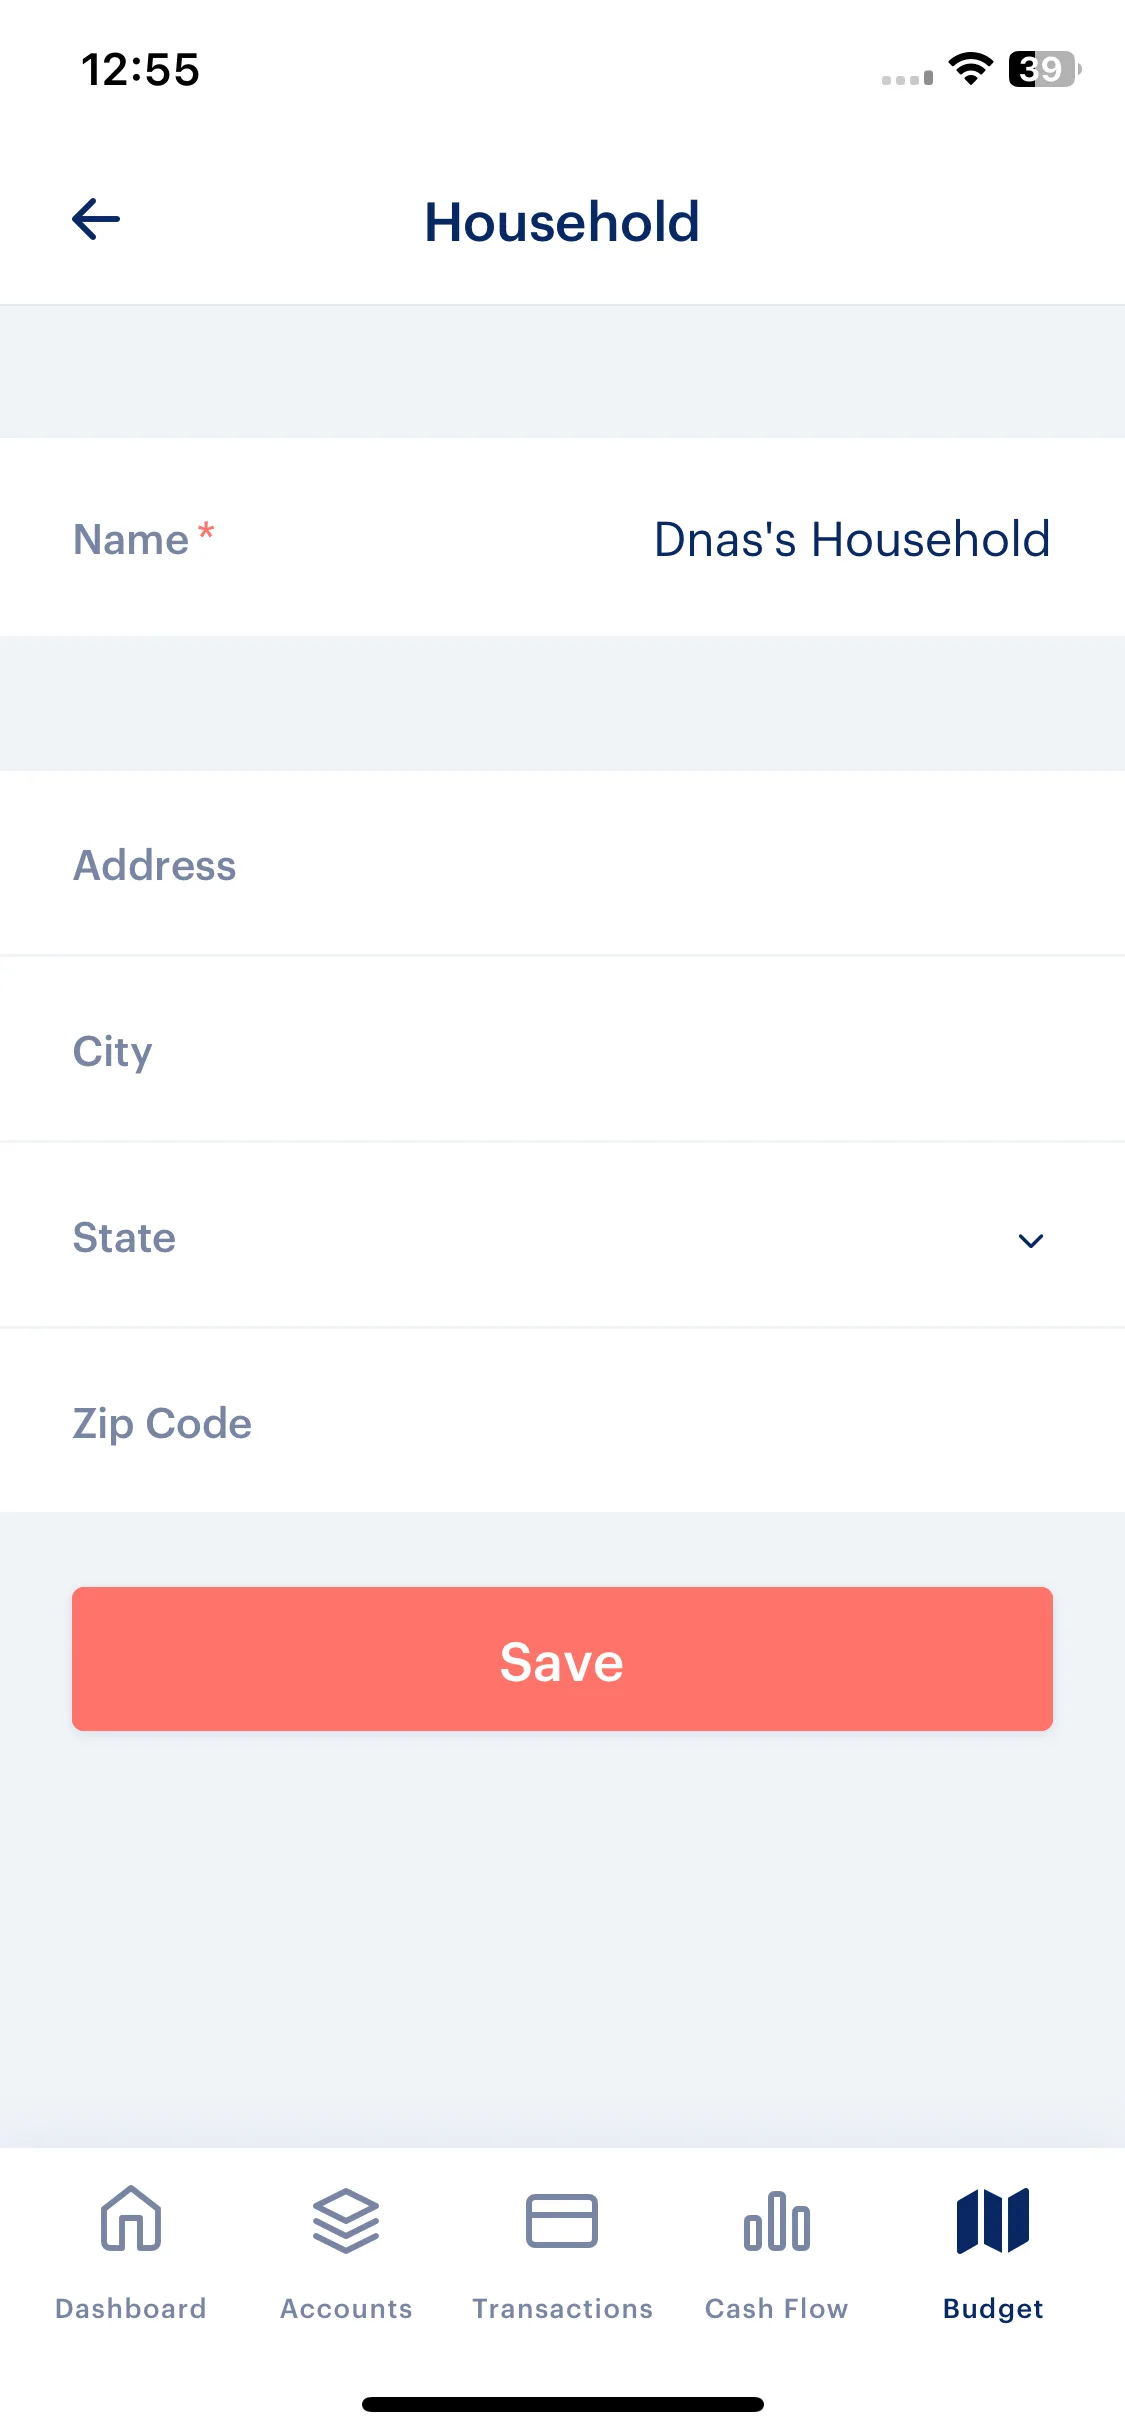The image size is (1125, 2436).
Task: Focus the City input field
Action: 562,1051
